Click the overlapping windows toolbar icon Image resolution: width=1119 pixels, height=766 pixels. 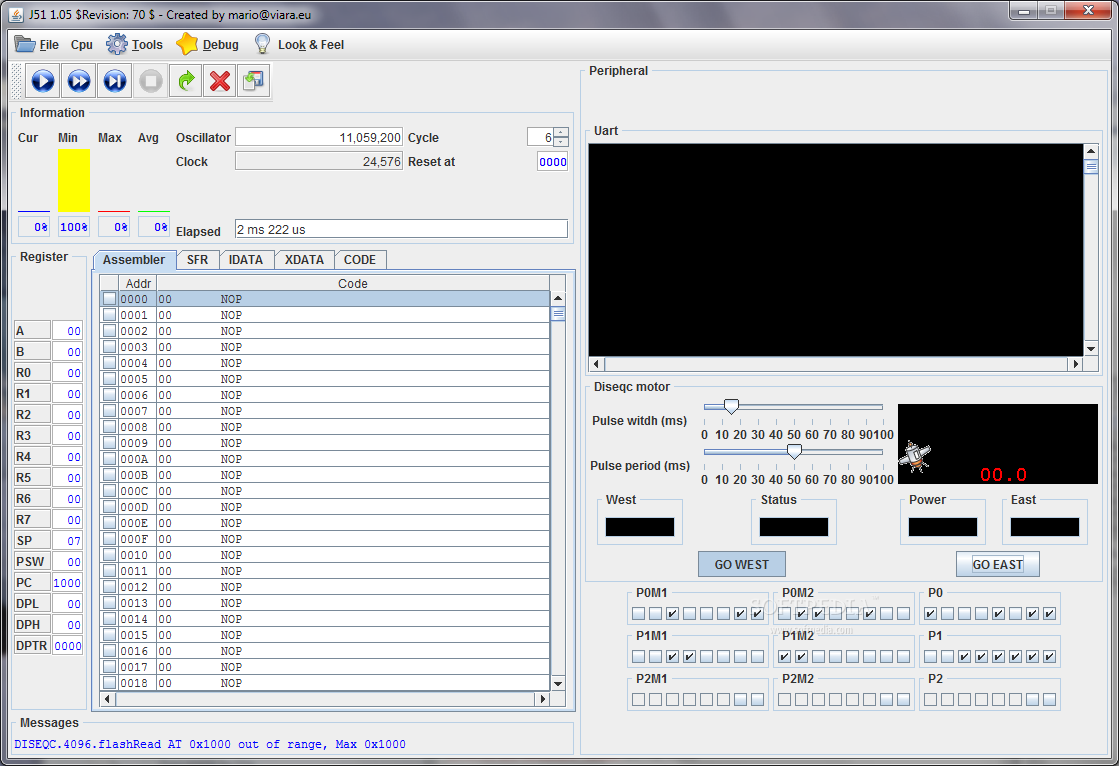253,81
